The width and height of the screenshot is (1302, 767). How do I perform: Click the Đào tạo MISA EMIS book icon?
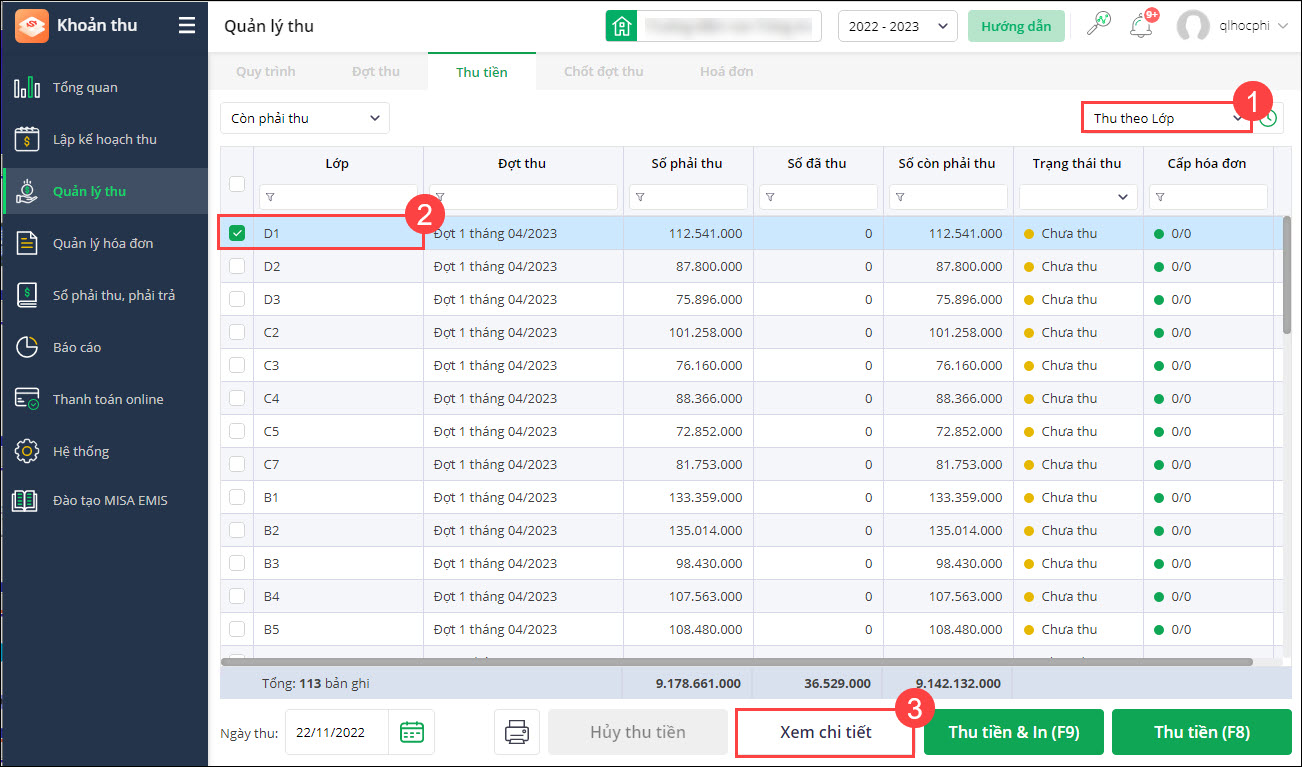point(26,500)
